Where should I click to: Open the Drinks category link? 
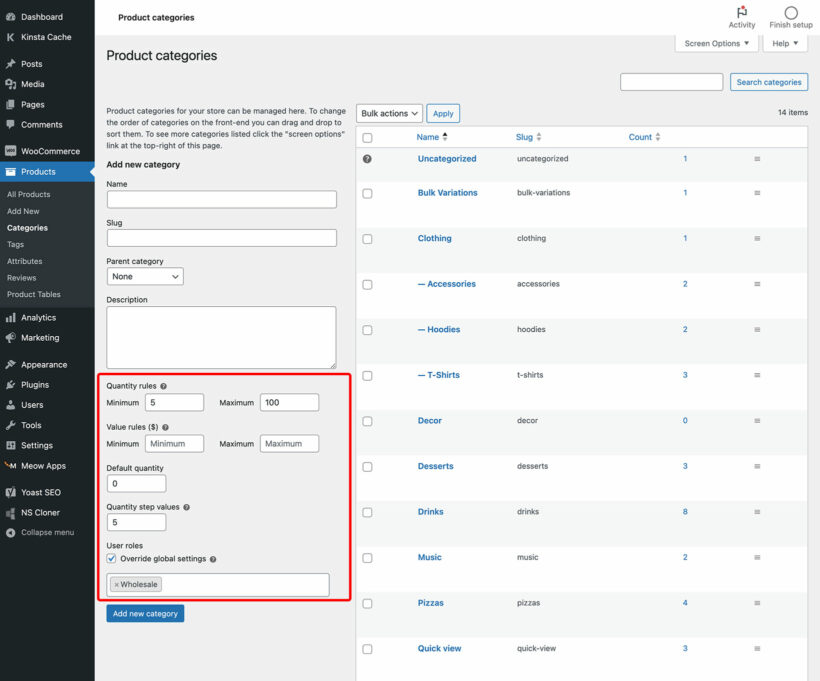430,511
